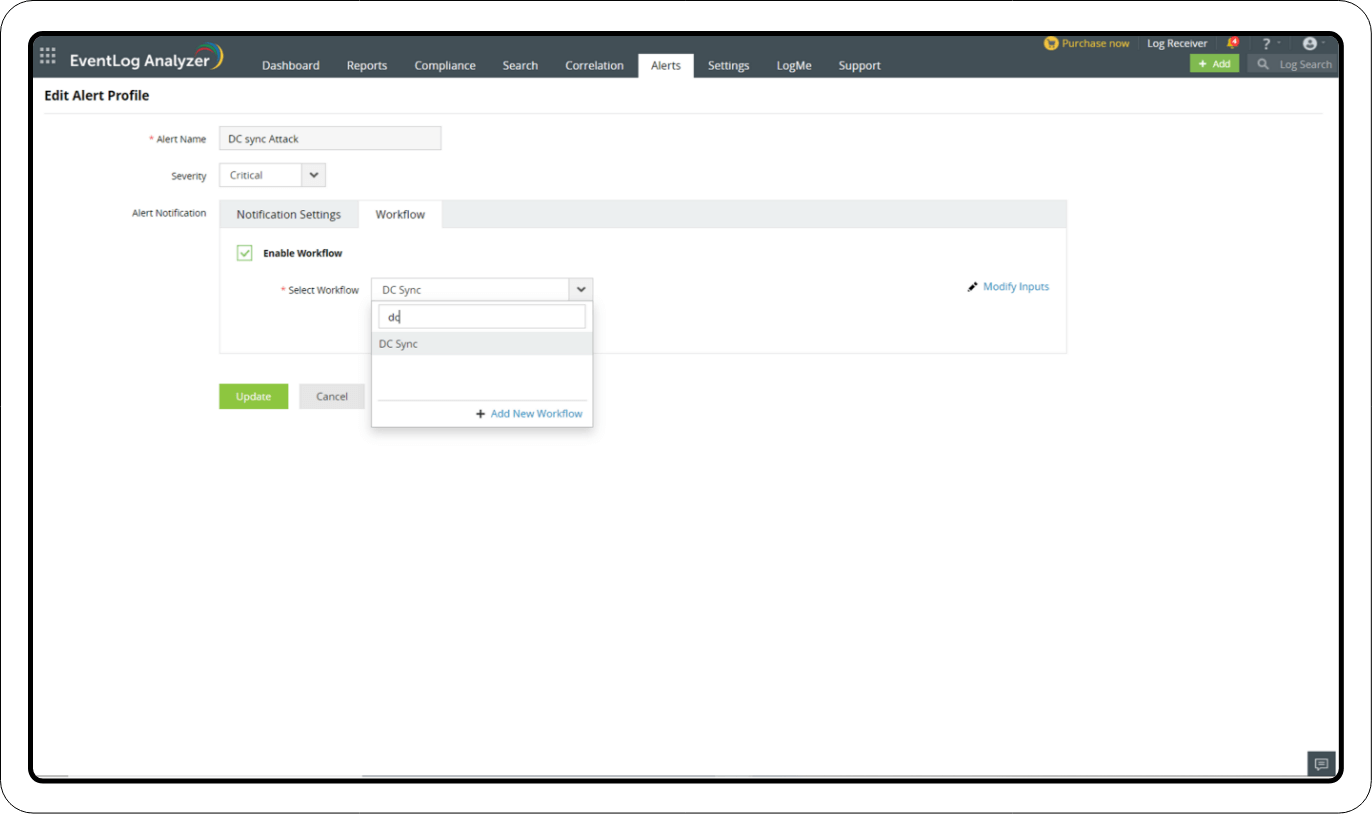The height and width of the screenshot is (814, 1372).
Task: Open the Severity dropdown showing Critical
Action: click(272, 175)
